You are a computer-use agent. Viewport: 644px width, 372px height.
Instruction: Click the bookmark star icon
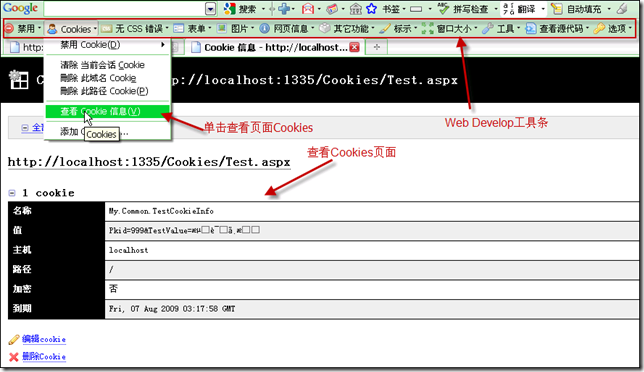(x=371, y=9)
